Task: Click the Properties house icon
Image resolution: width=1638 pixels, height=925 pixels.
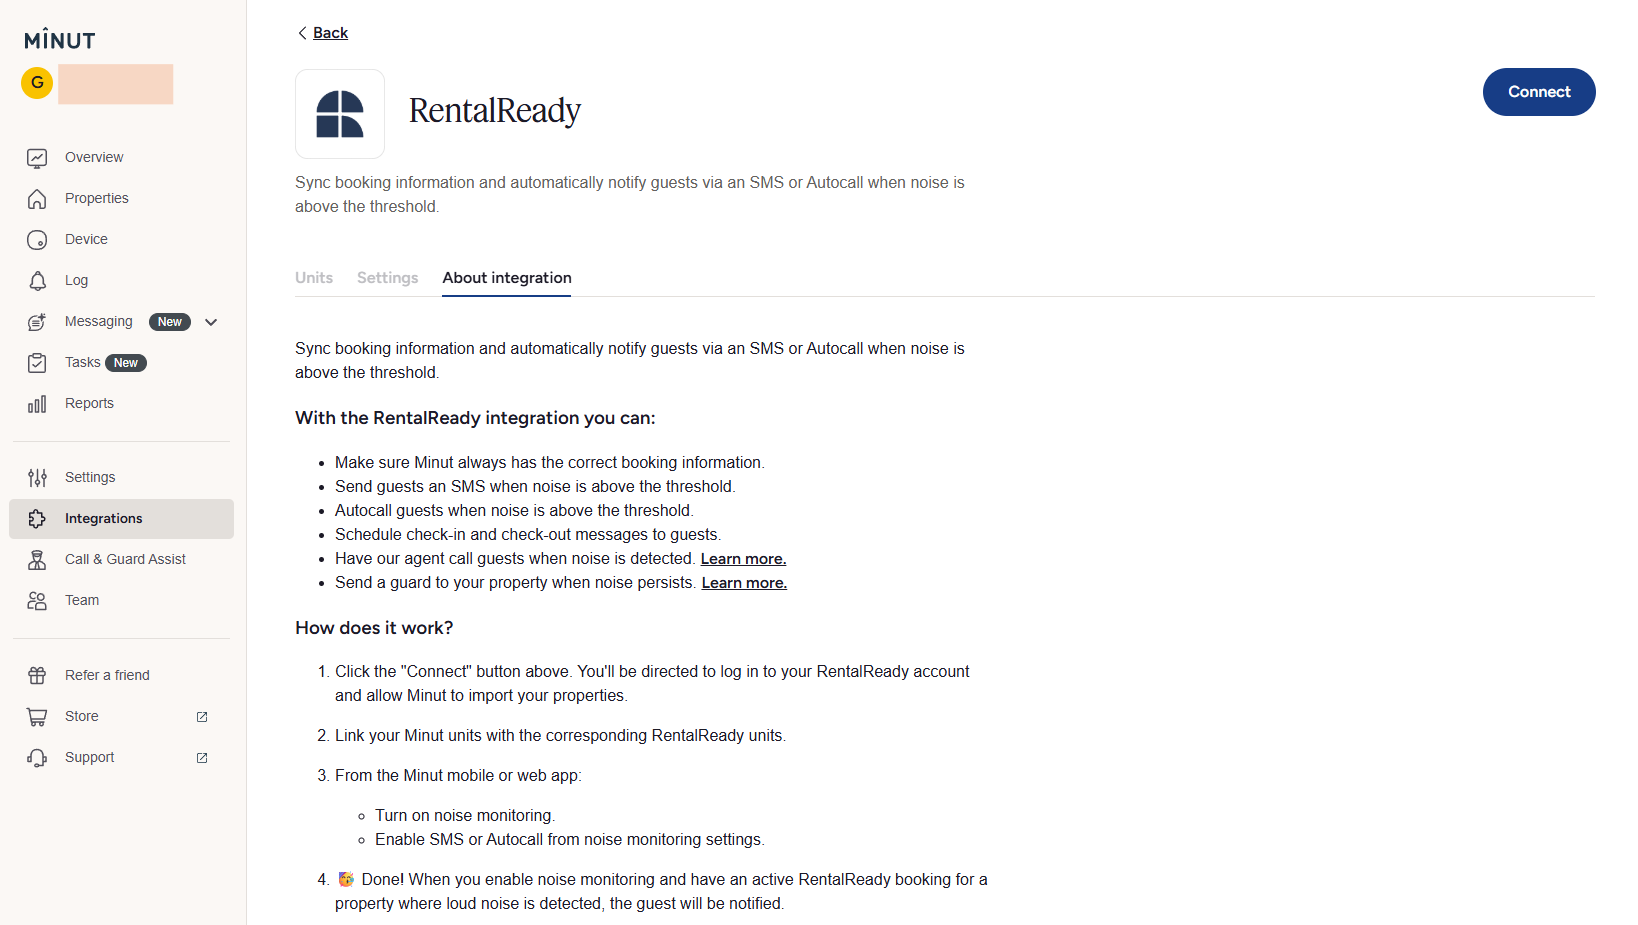Action: click(x=37, y=199)
